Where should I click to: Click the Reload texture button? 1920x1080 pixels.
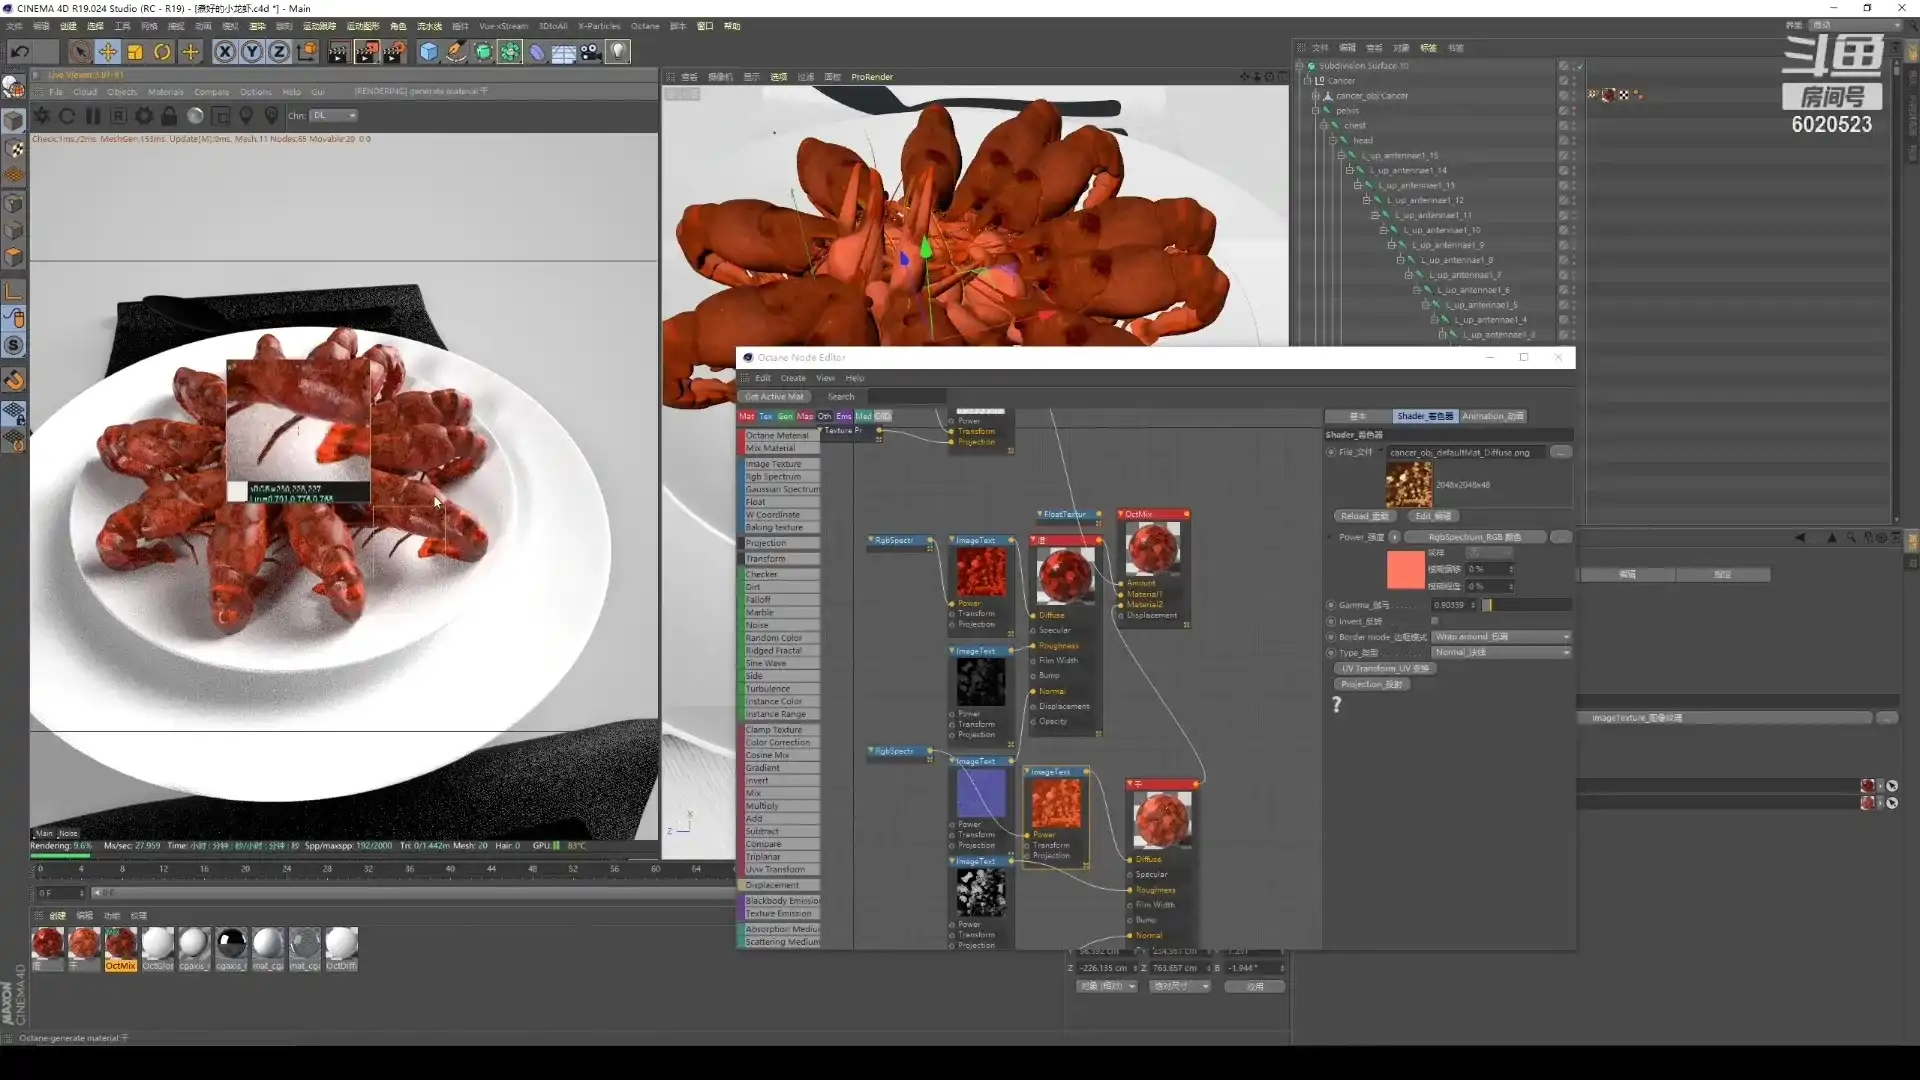pyautogui.click(x=1364, y=516)
